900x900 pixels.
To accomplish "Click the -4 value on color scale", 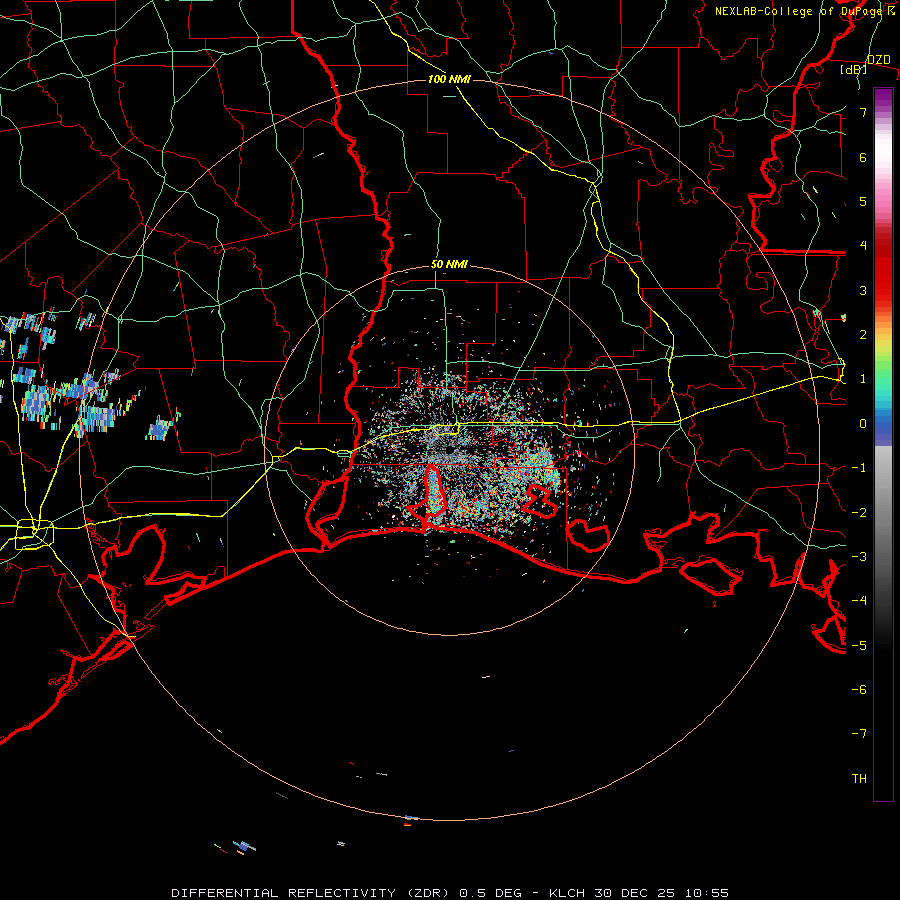I will pos(859,601).
